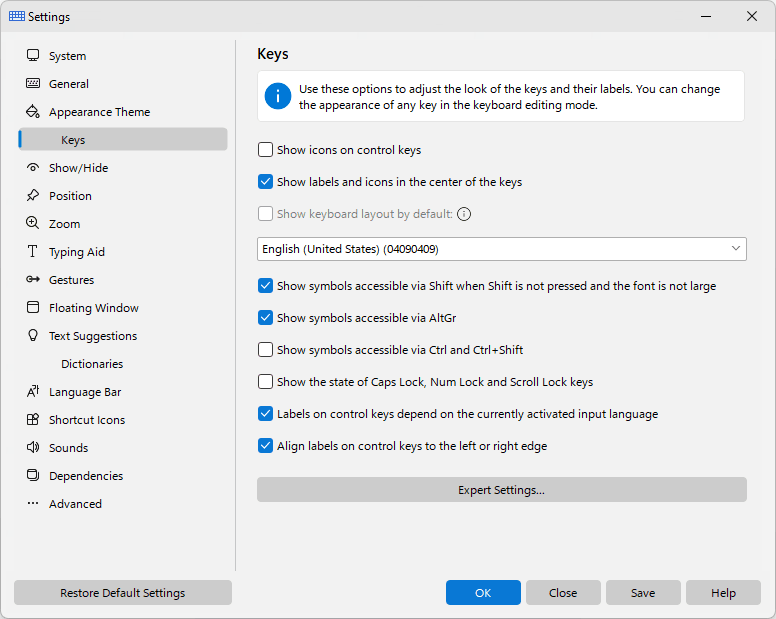Open Gestures via its arrow icon
The height and width of the screenshot is (619, 776).
[33, 280]
